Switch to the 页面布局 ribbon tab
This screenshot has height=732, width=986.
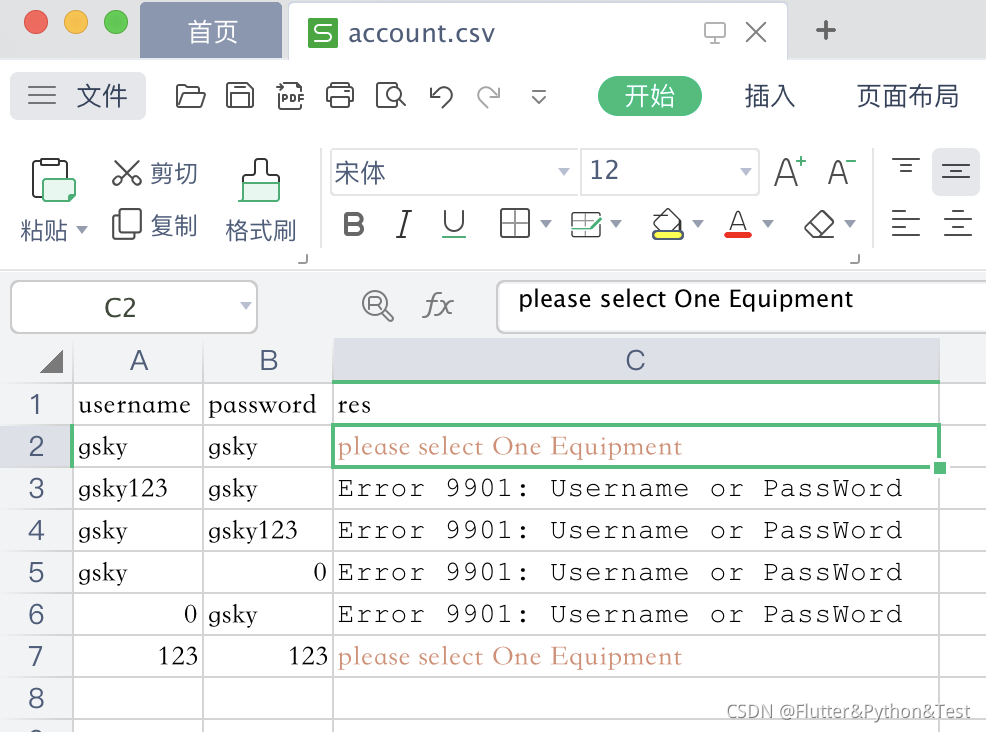coord(907,96)
